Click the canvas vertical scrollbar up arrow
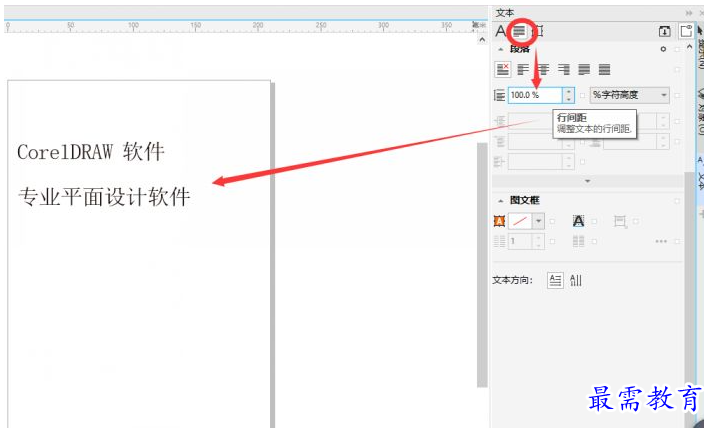This screenshot has height=430, width=710. click(482, 39)
